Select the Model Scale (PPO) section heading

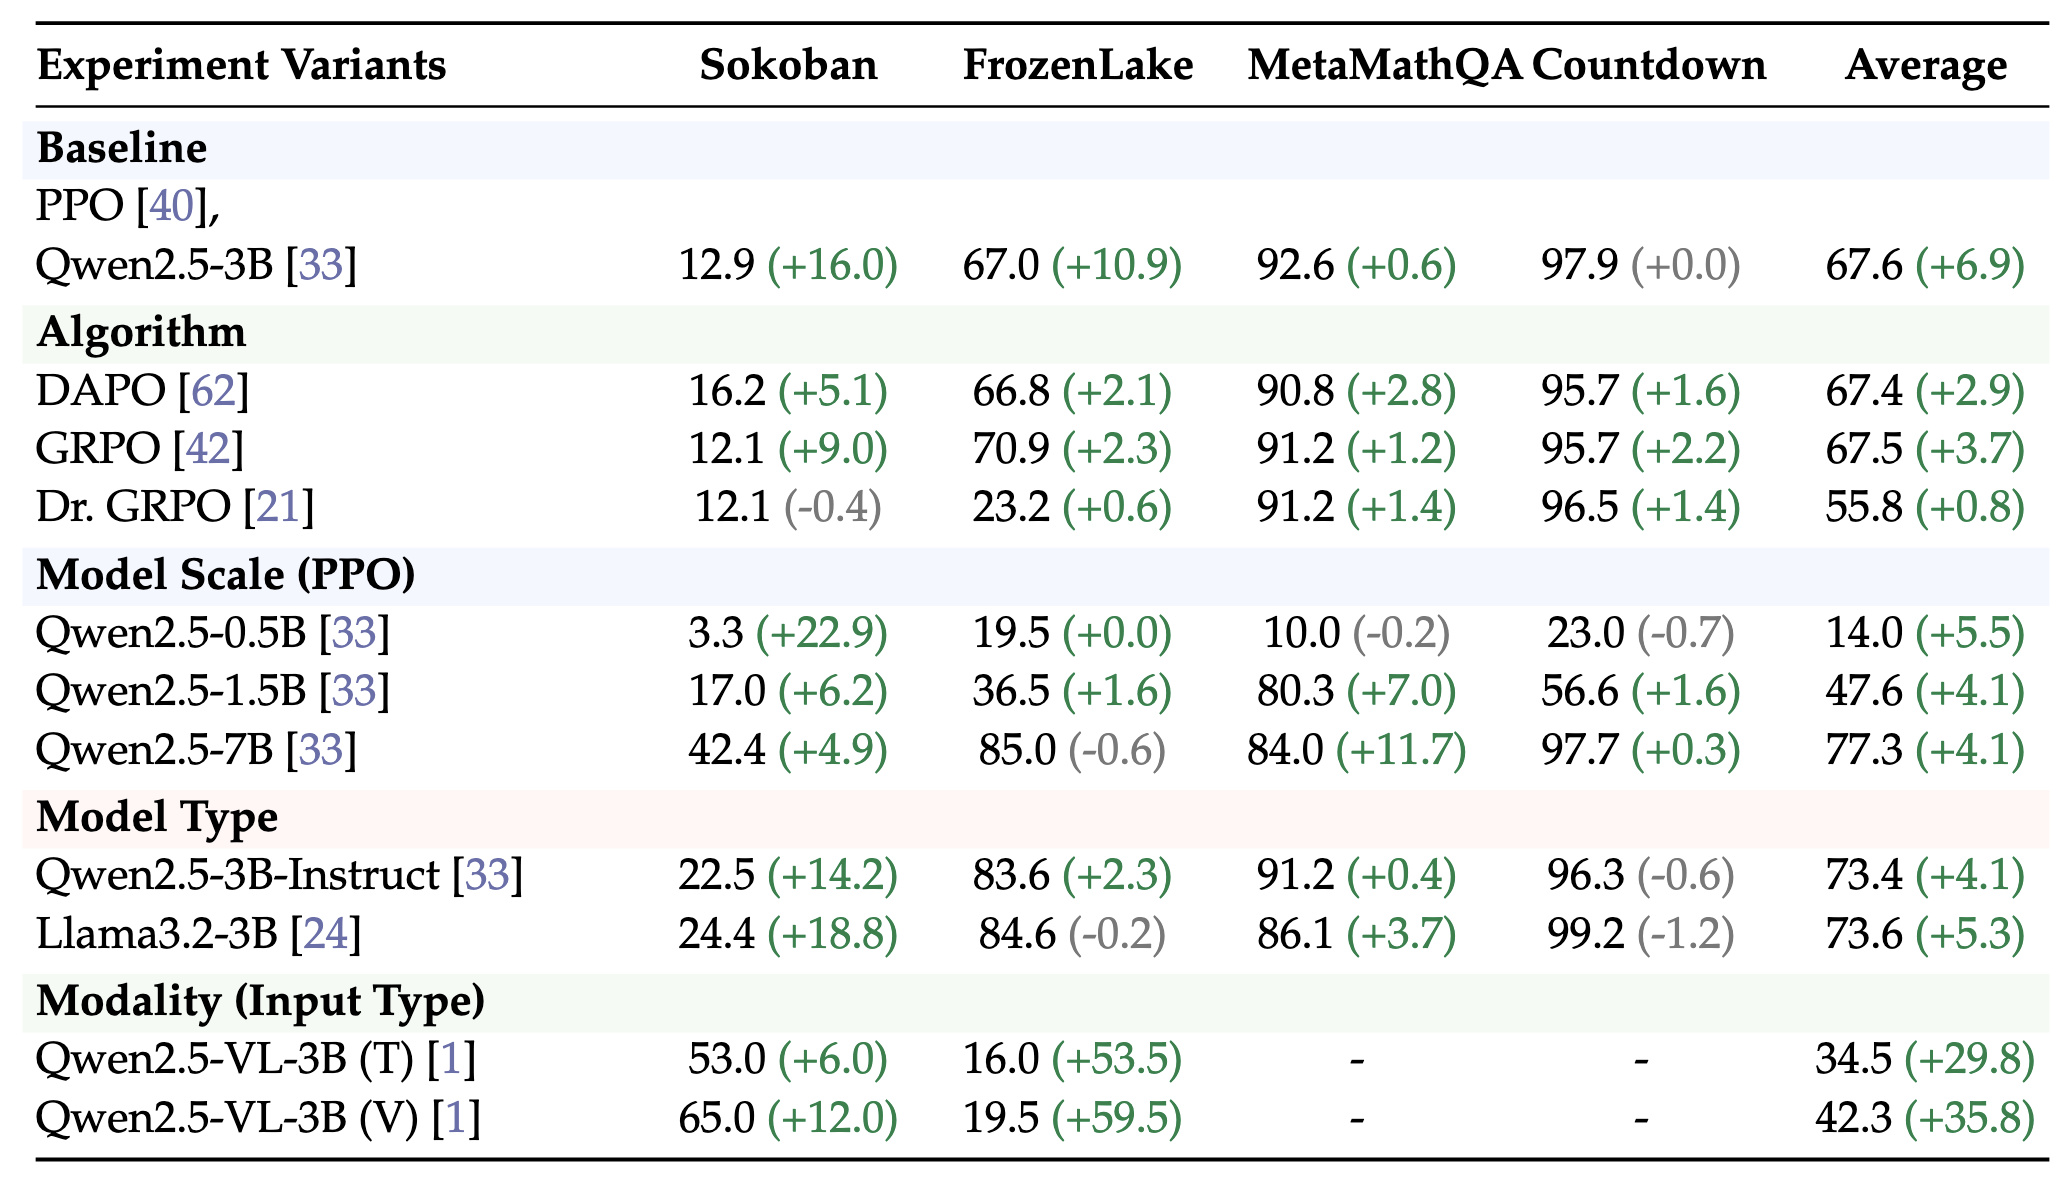point(226,575)
